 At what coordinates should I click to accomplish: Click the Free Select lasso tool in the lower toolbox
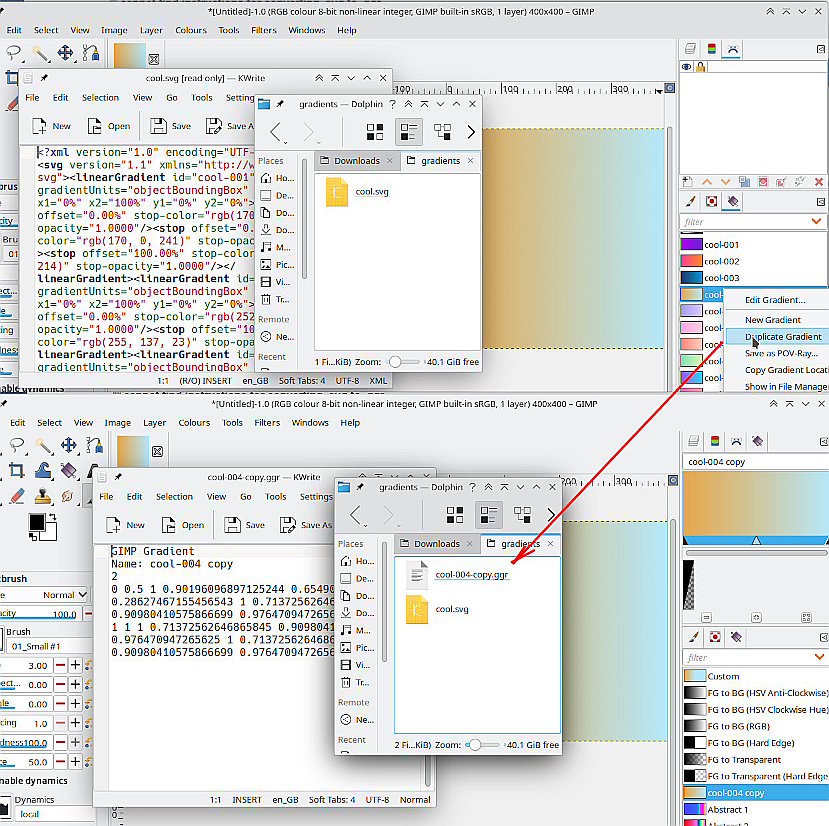[16, 445]
